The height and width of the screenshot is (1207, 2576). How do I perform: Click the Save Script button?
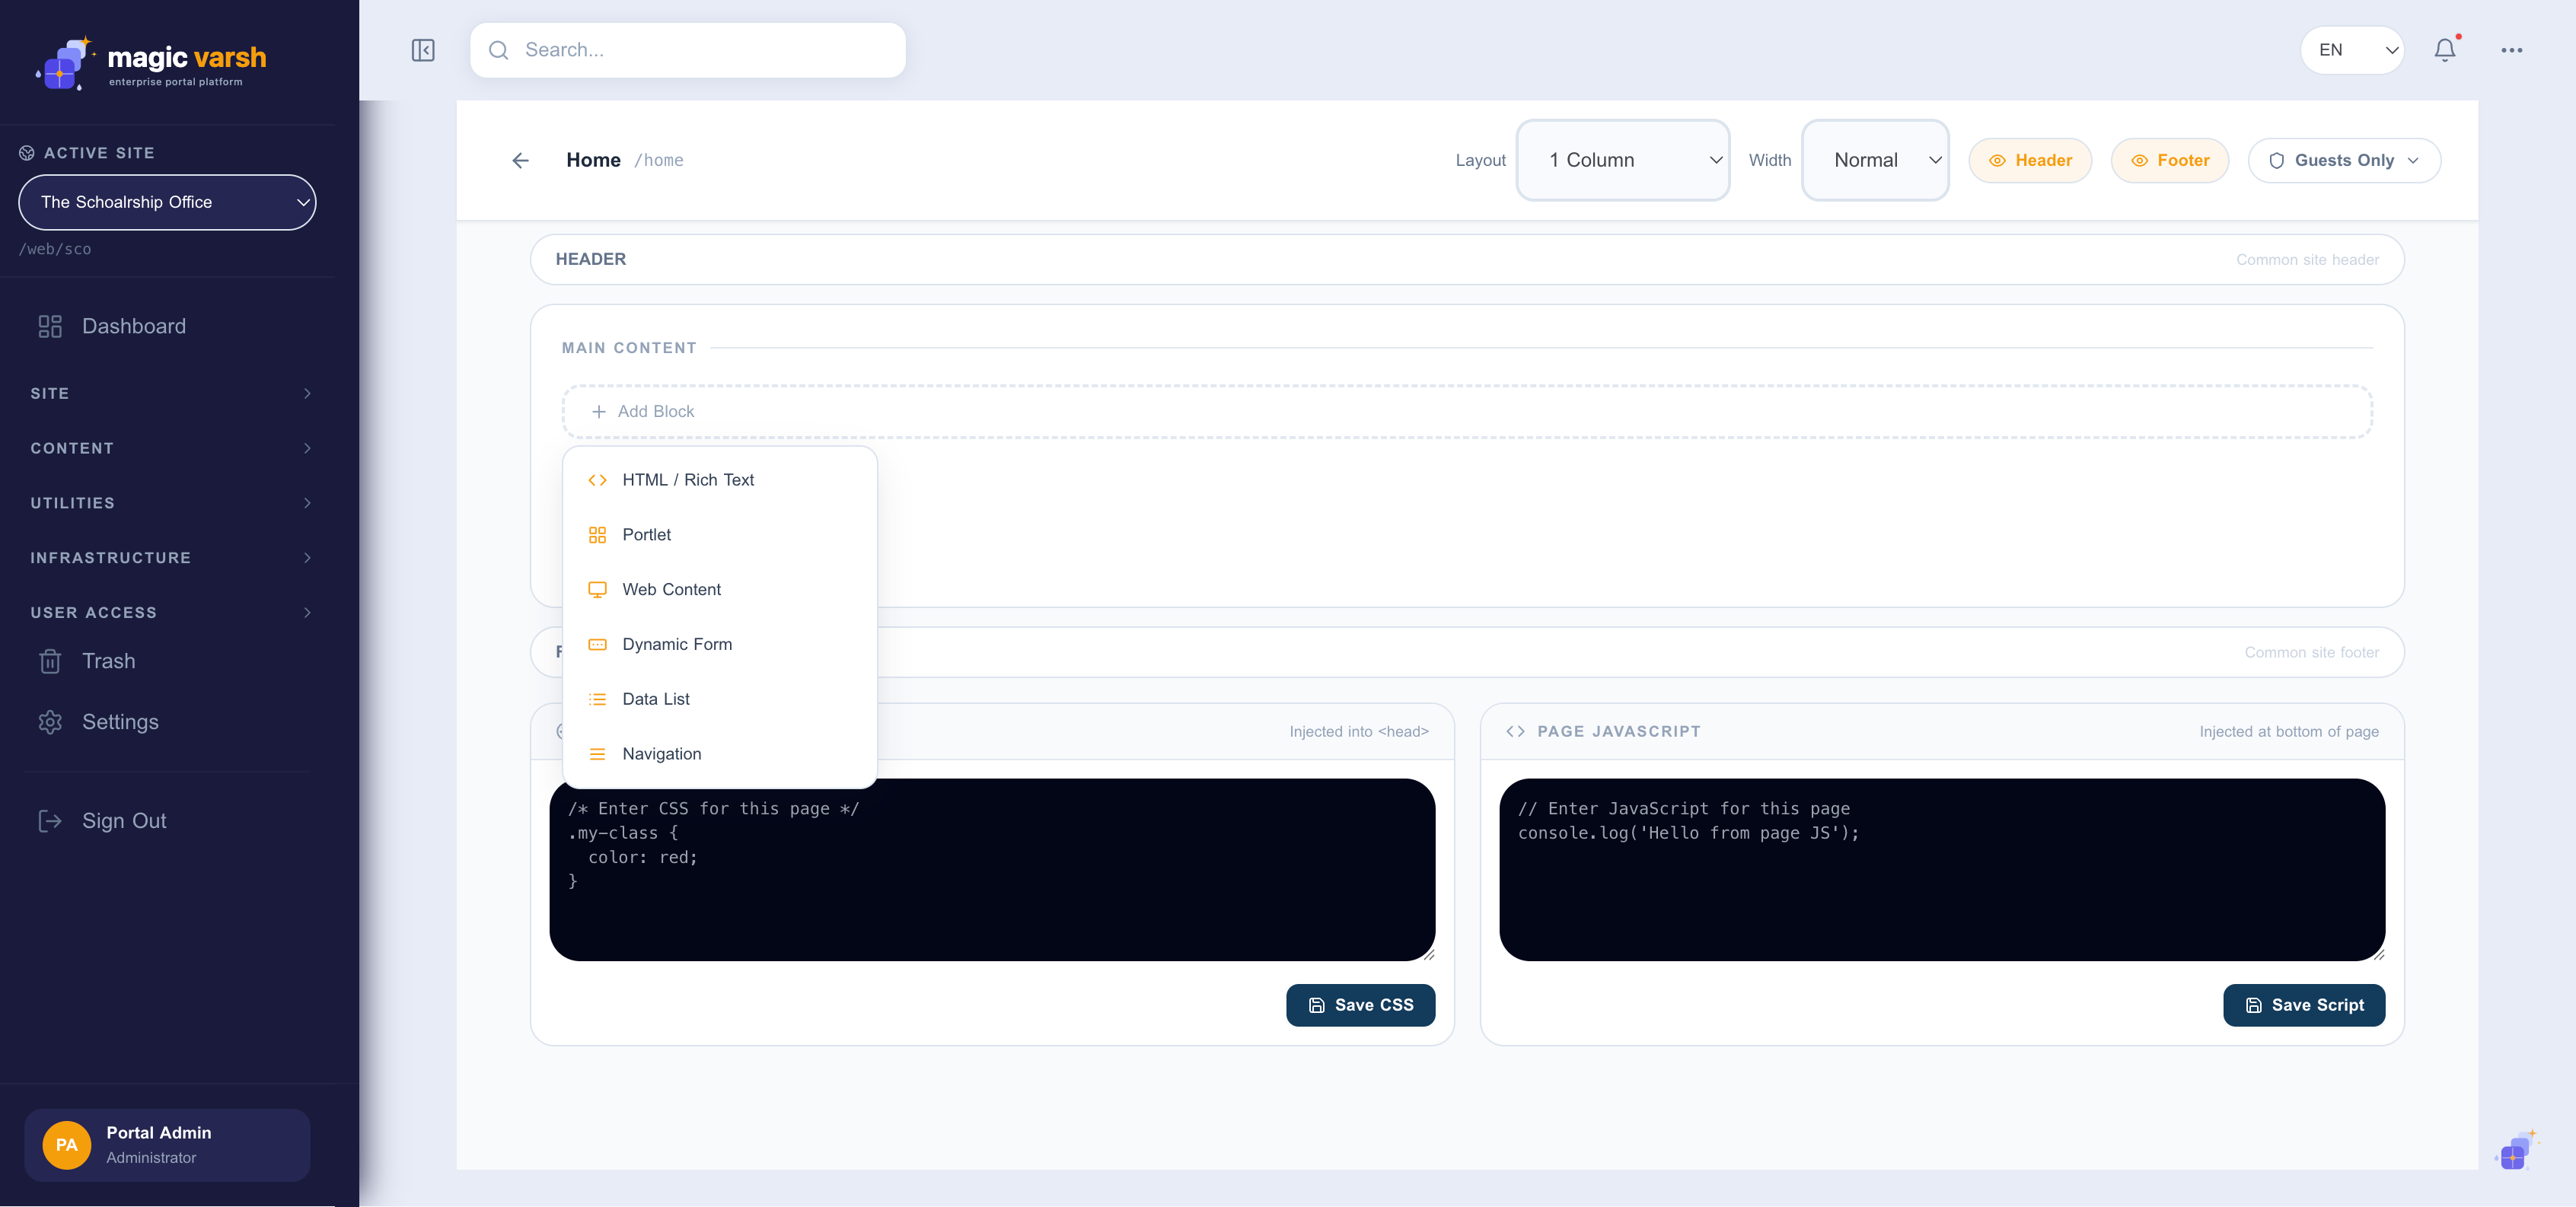pyautogui.click(x=2304, y=1005)
